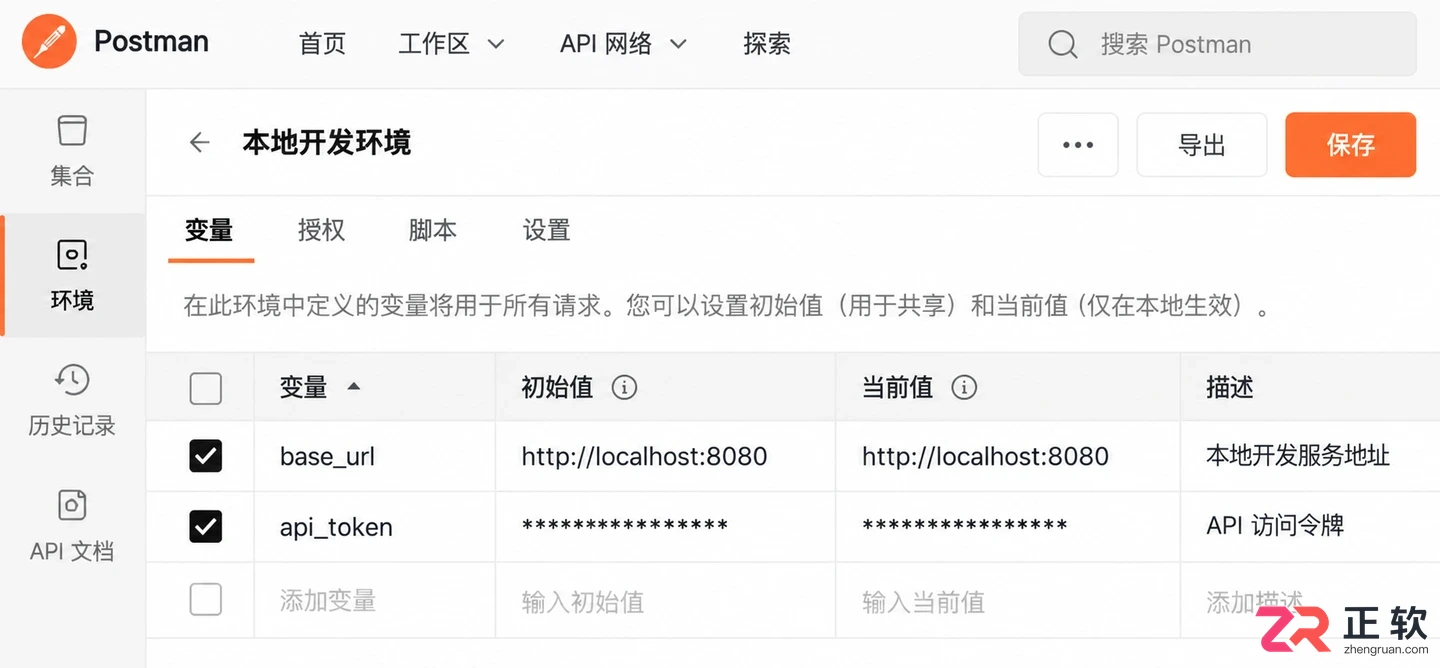Go back with the left arrow
This screenshot has width=1440, height=668.
(x=200, y=143)
